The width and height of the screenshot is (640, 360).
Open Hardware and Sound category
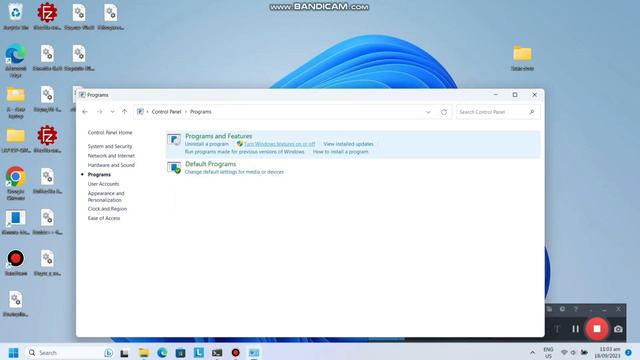click(x=111, y=165)
